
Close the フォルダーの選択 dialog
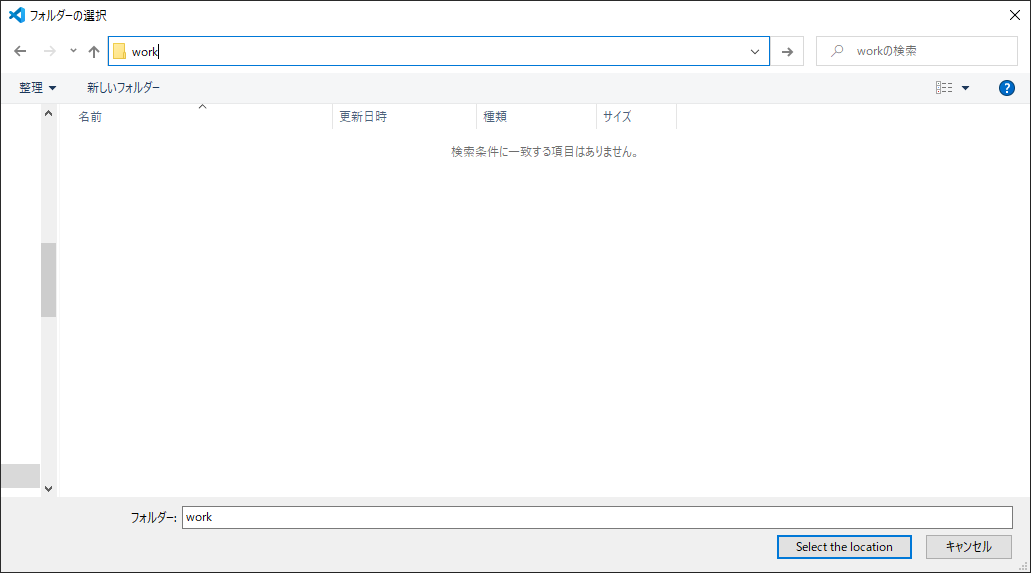tap(1015, 15)
